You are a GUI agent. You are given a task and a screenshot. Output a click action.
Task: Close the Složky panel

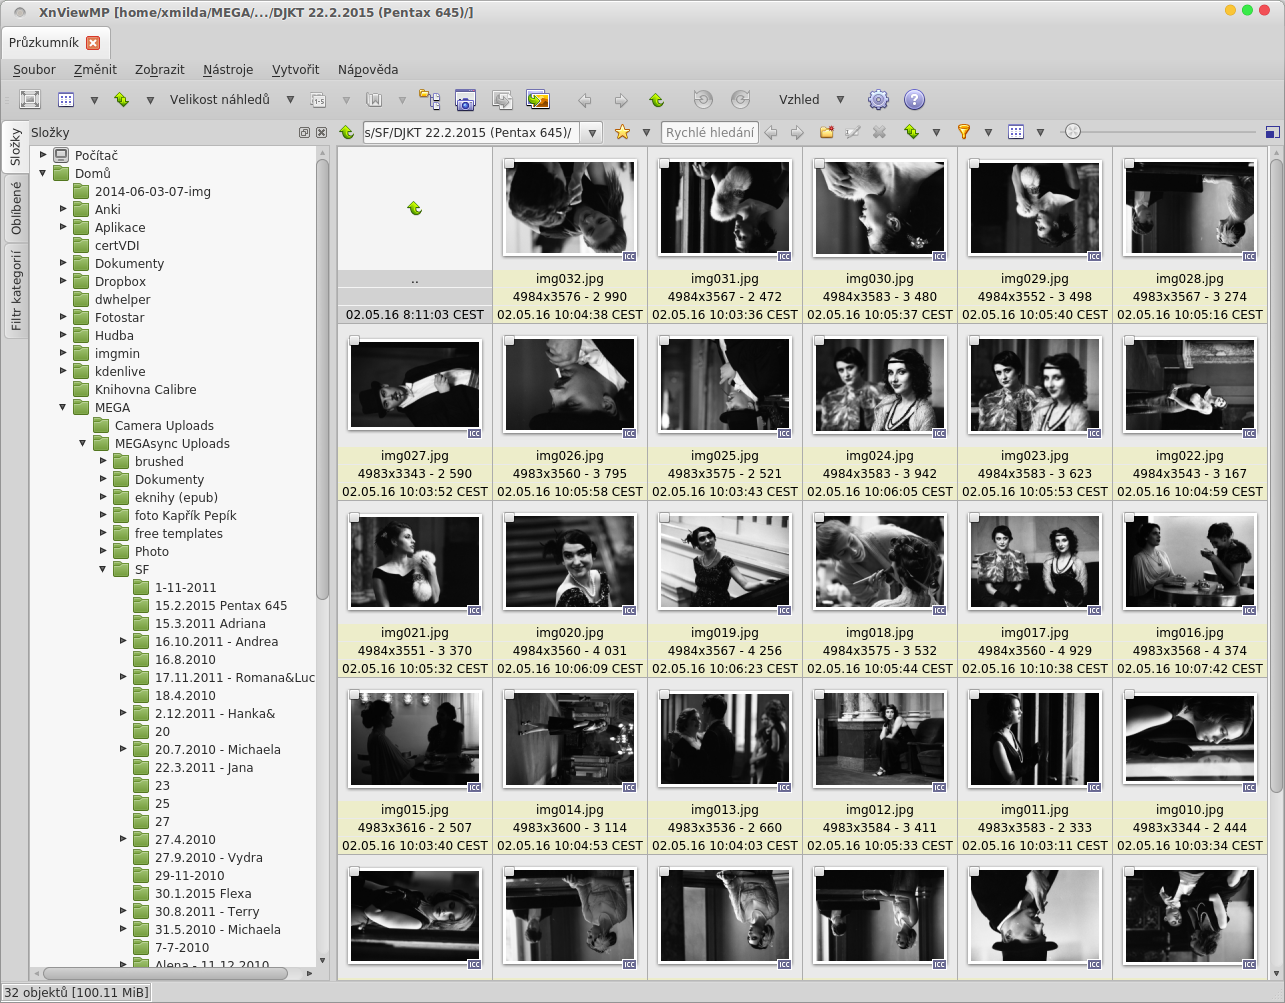point(321,133)
